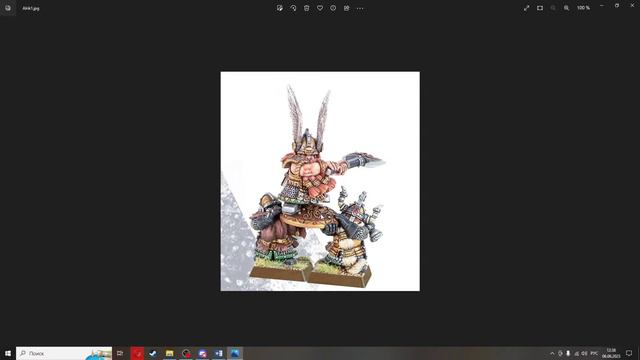Open network status tray icon
This screenshot has width=640, height=360.
(x=576, y=353)
